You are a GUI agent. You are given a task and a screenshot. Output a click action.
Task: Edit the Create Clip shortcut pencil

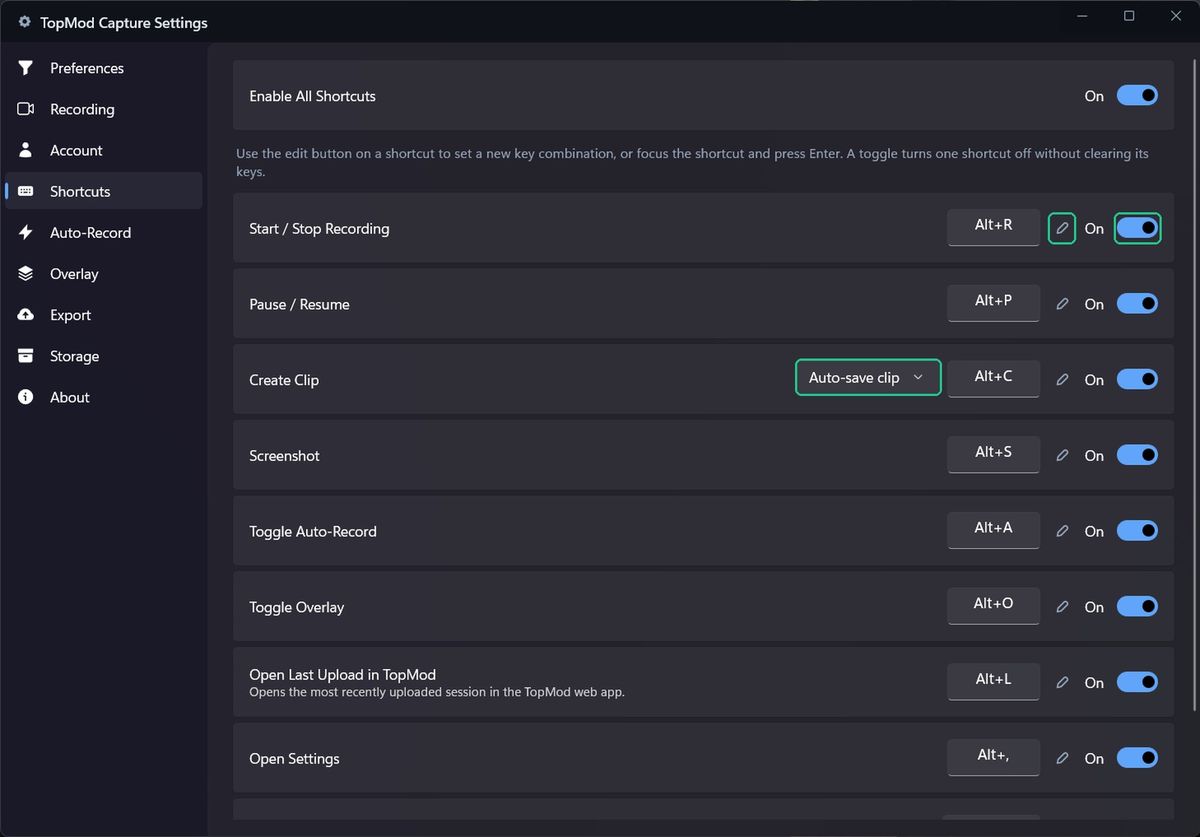point(1062,380)
